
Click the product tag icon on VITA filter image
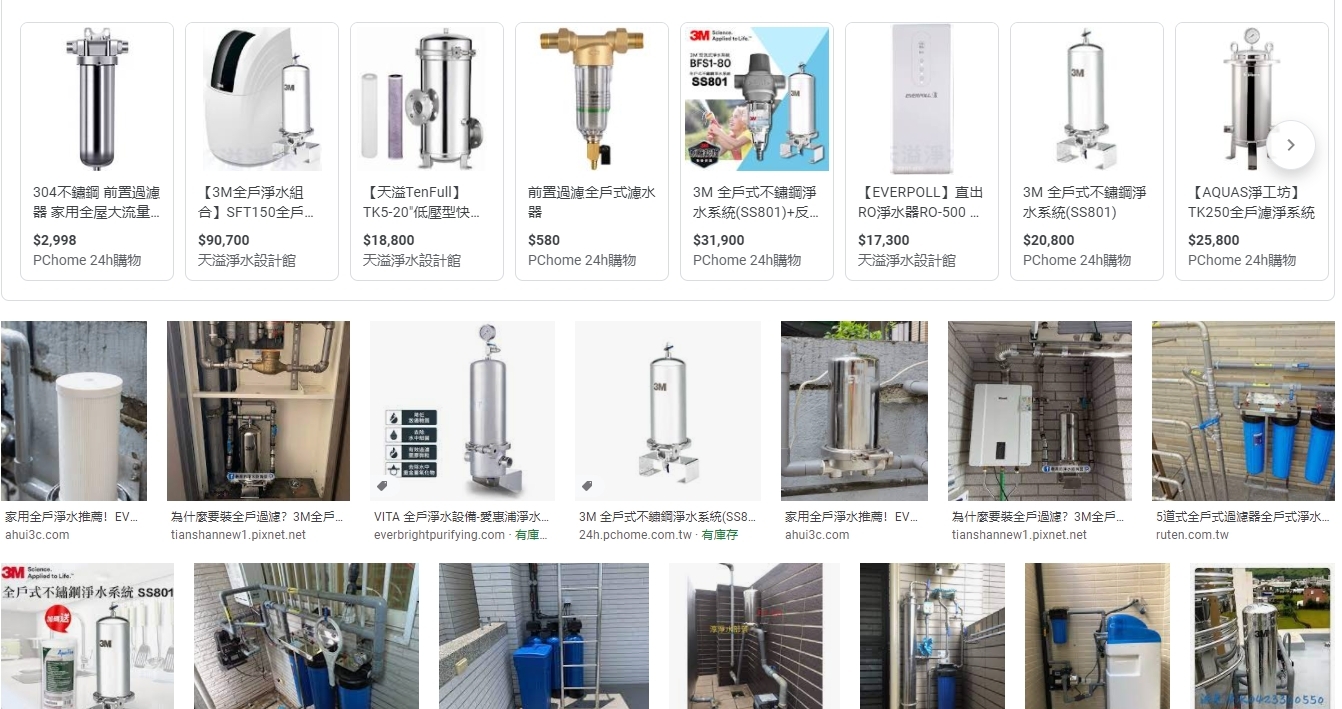[382, 486]
